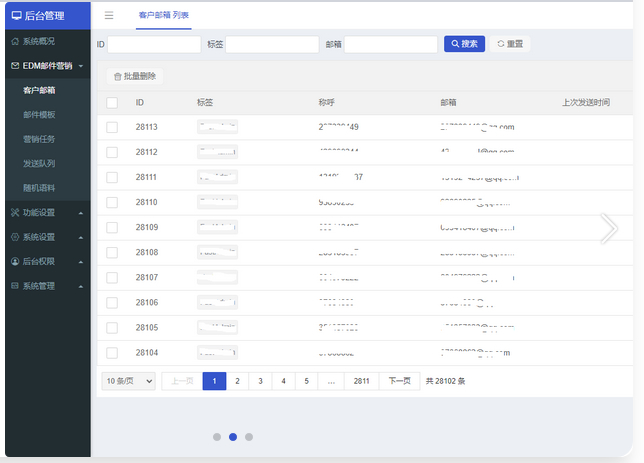644x463 pixels.
Task: Click into the 邮箱 search input field
Action: tap(391, 45)
